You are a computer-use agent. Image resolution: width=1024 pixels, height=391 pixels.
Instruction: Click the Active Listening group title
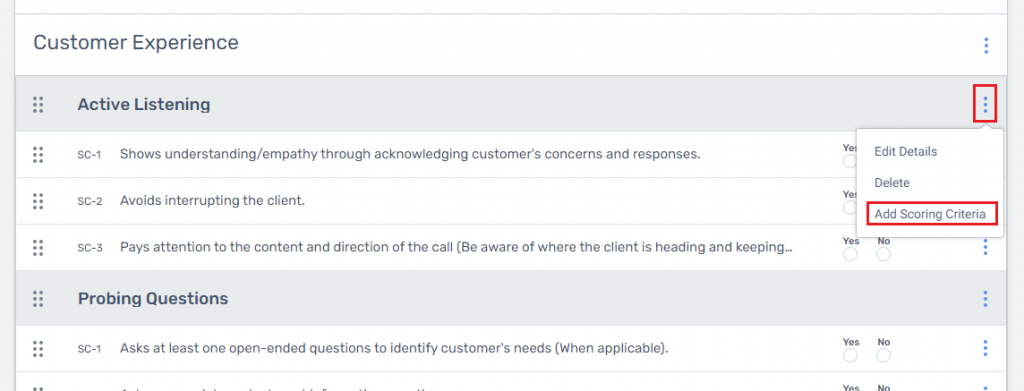pos(144,104)
